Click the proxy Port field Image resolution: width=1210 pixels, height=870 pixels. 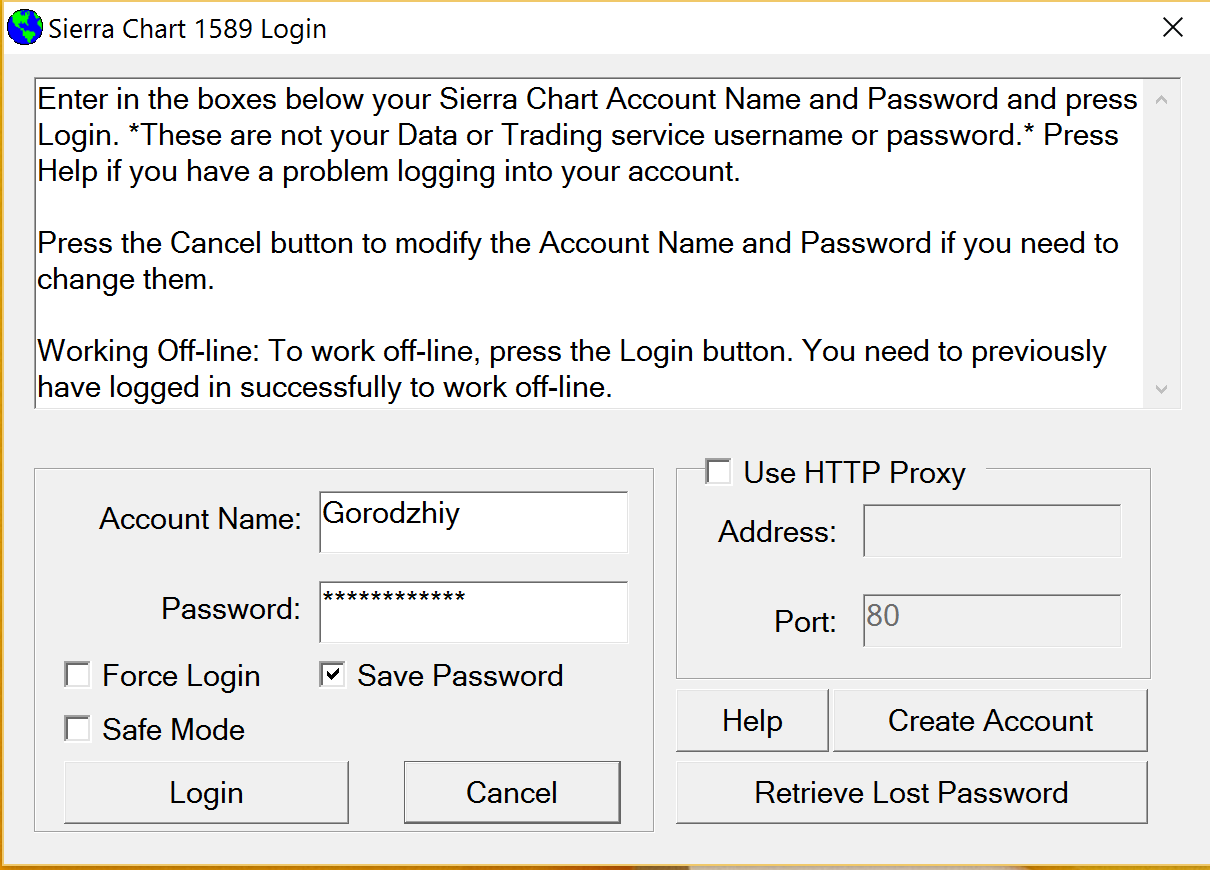(x=992, y=621)
